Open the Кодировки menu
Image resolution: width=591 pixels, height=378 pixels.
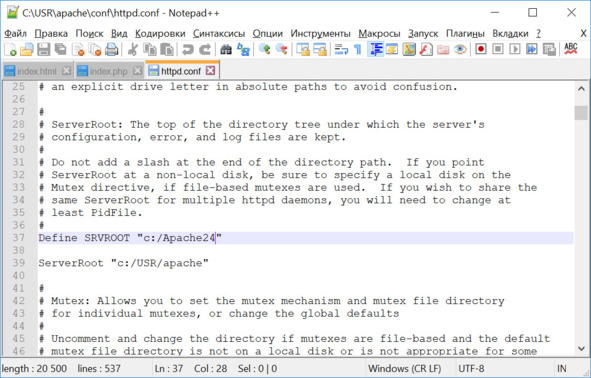[160, 34]
